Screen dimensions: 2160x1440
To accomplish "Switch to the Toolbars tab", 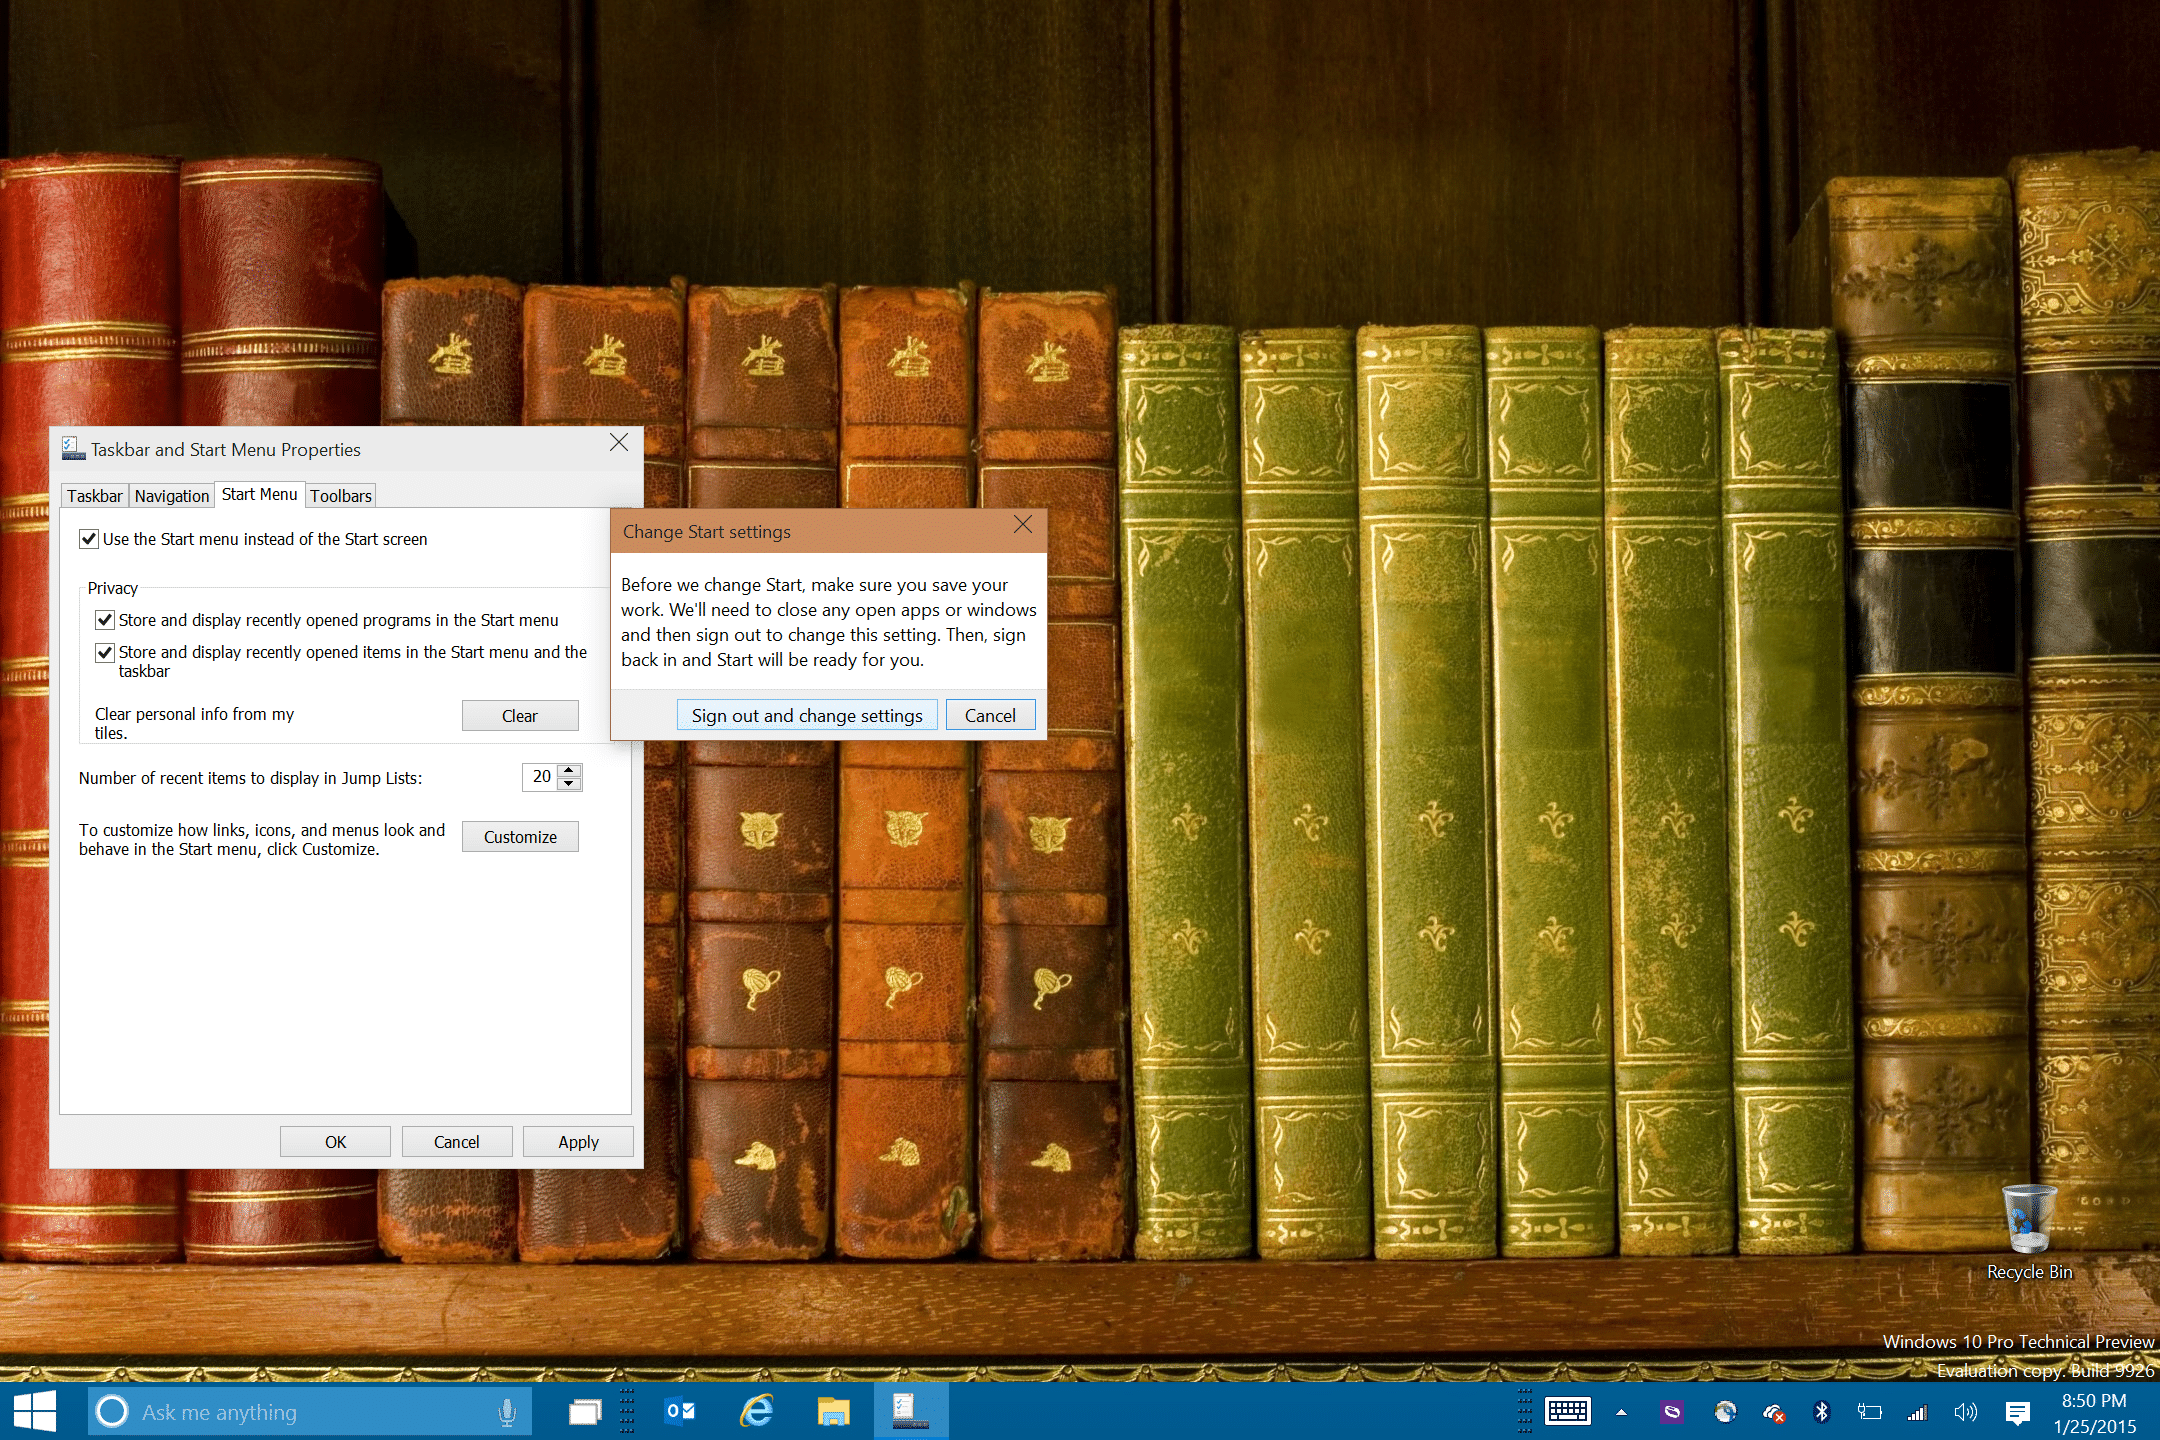I will point(341,496).
